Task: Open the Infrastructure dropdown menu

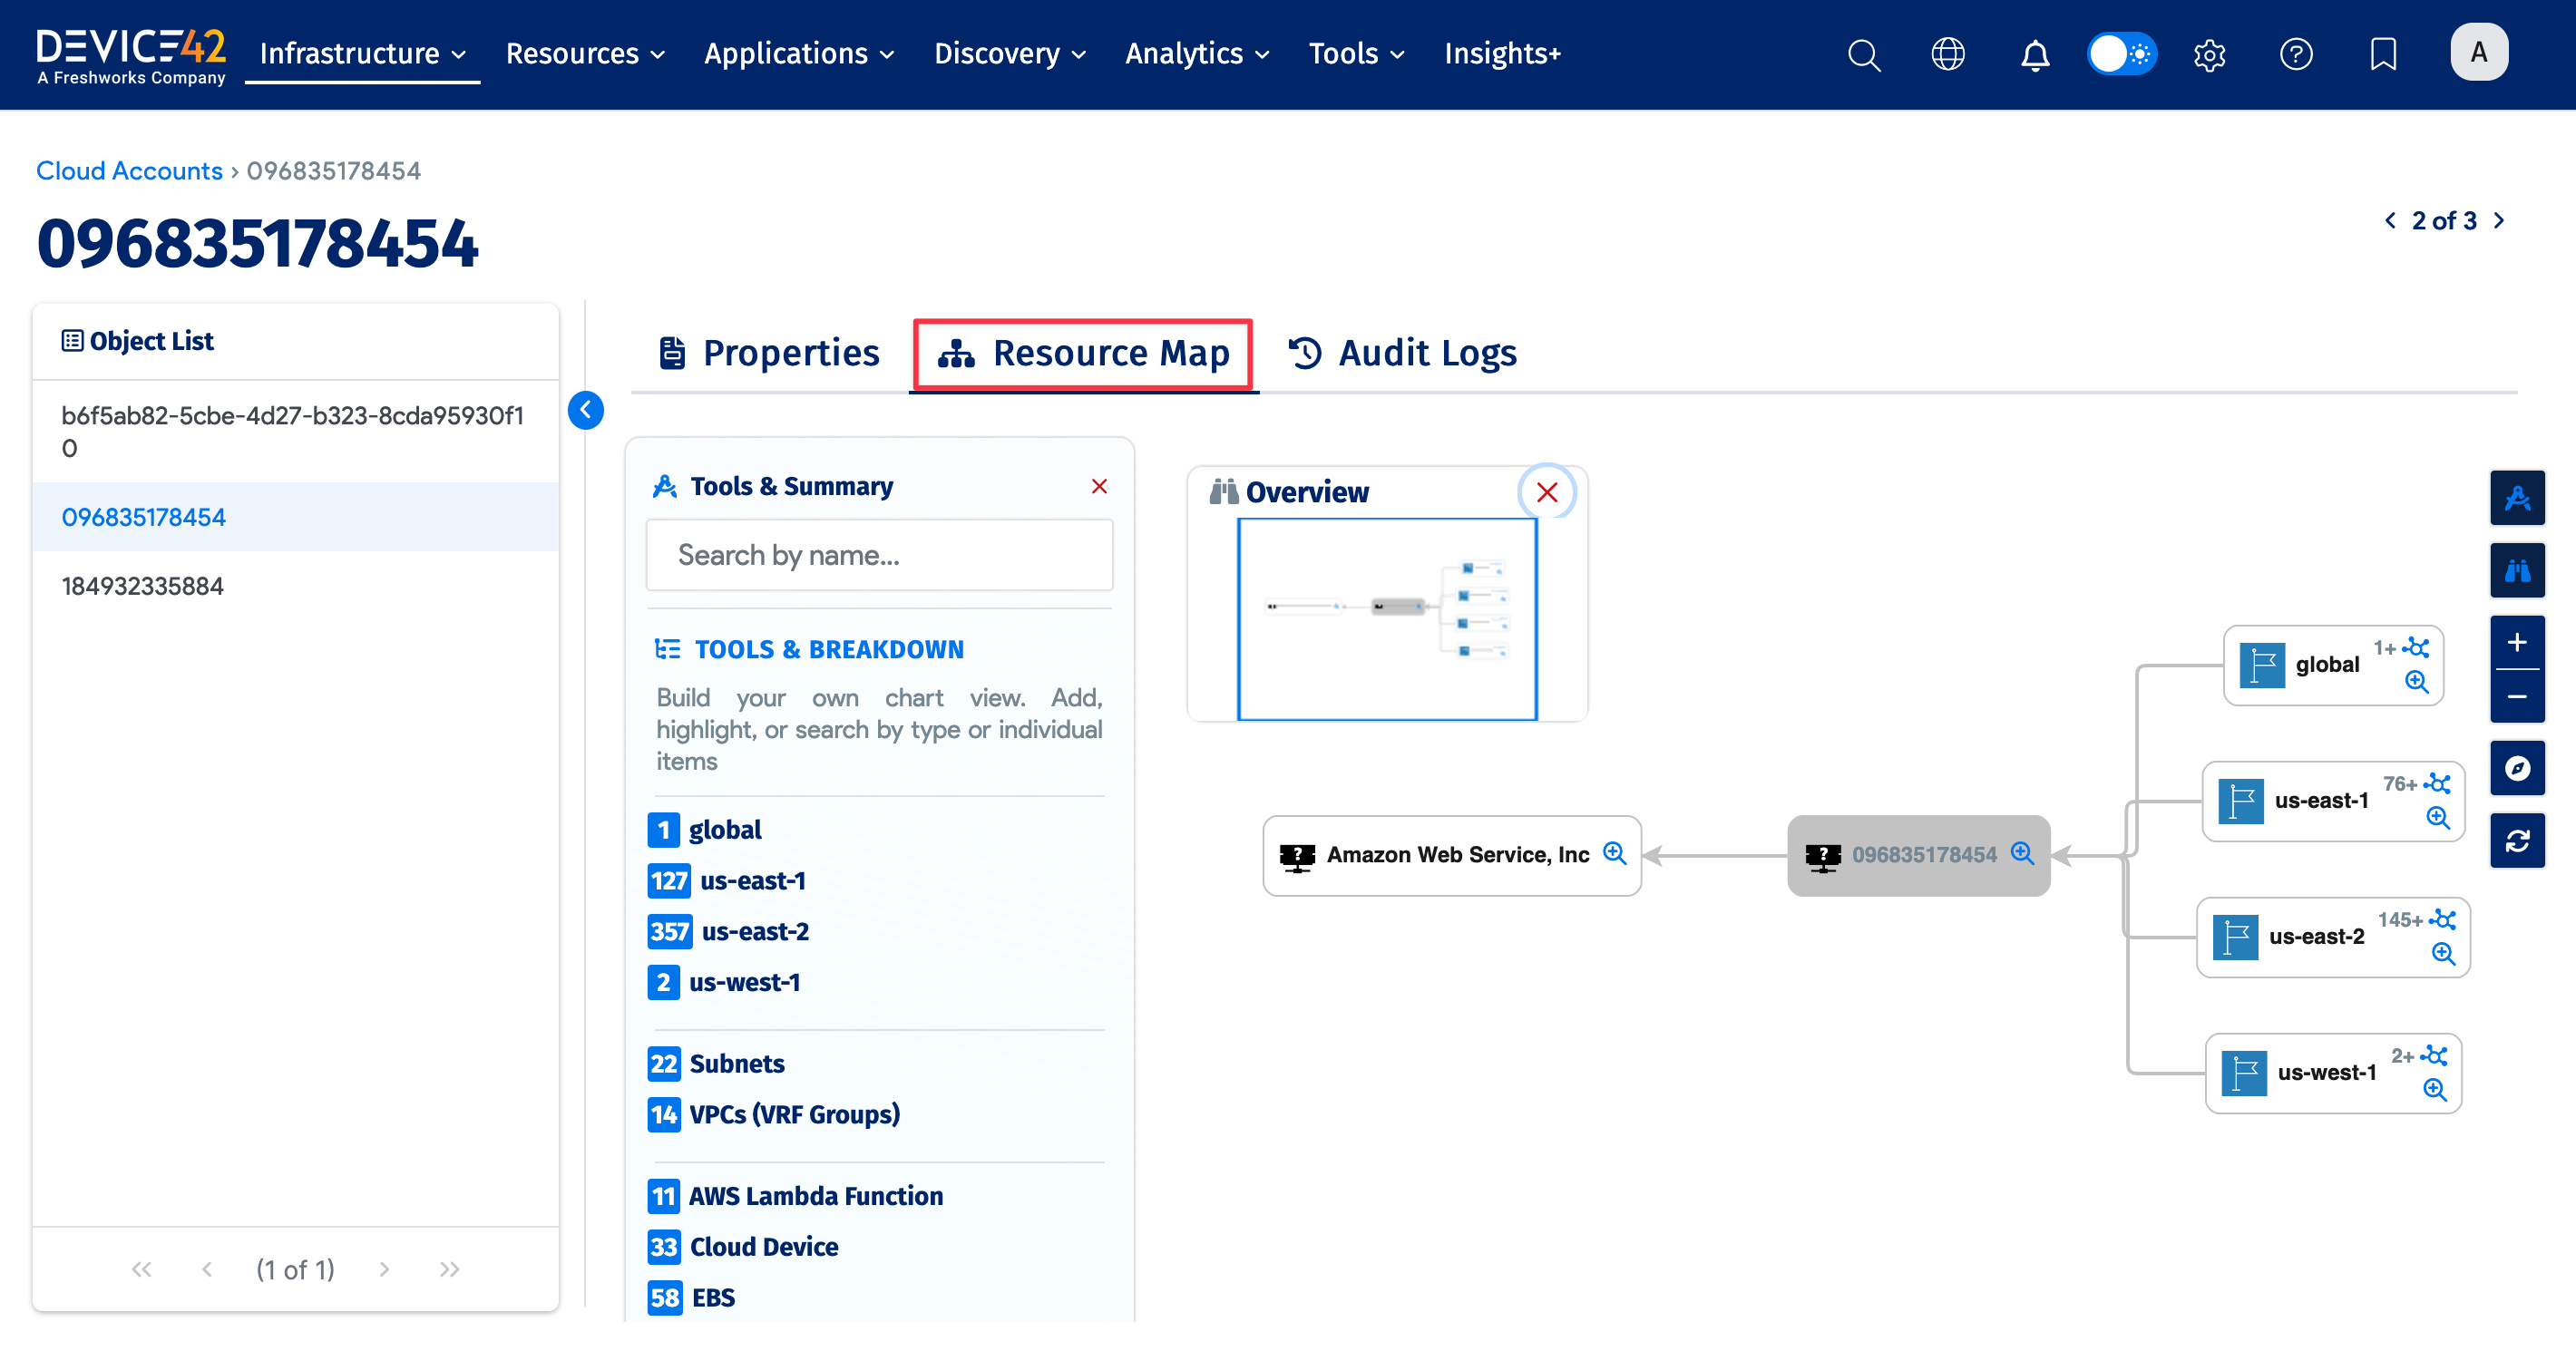Action: tap(362, 54)
